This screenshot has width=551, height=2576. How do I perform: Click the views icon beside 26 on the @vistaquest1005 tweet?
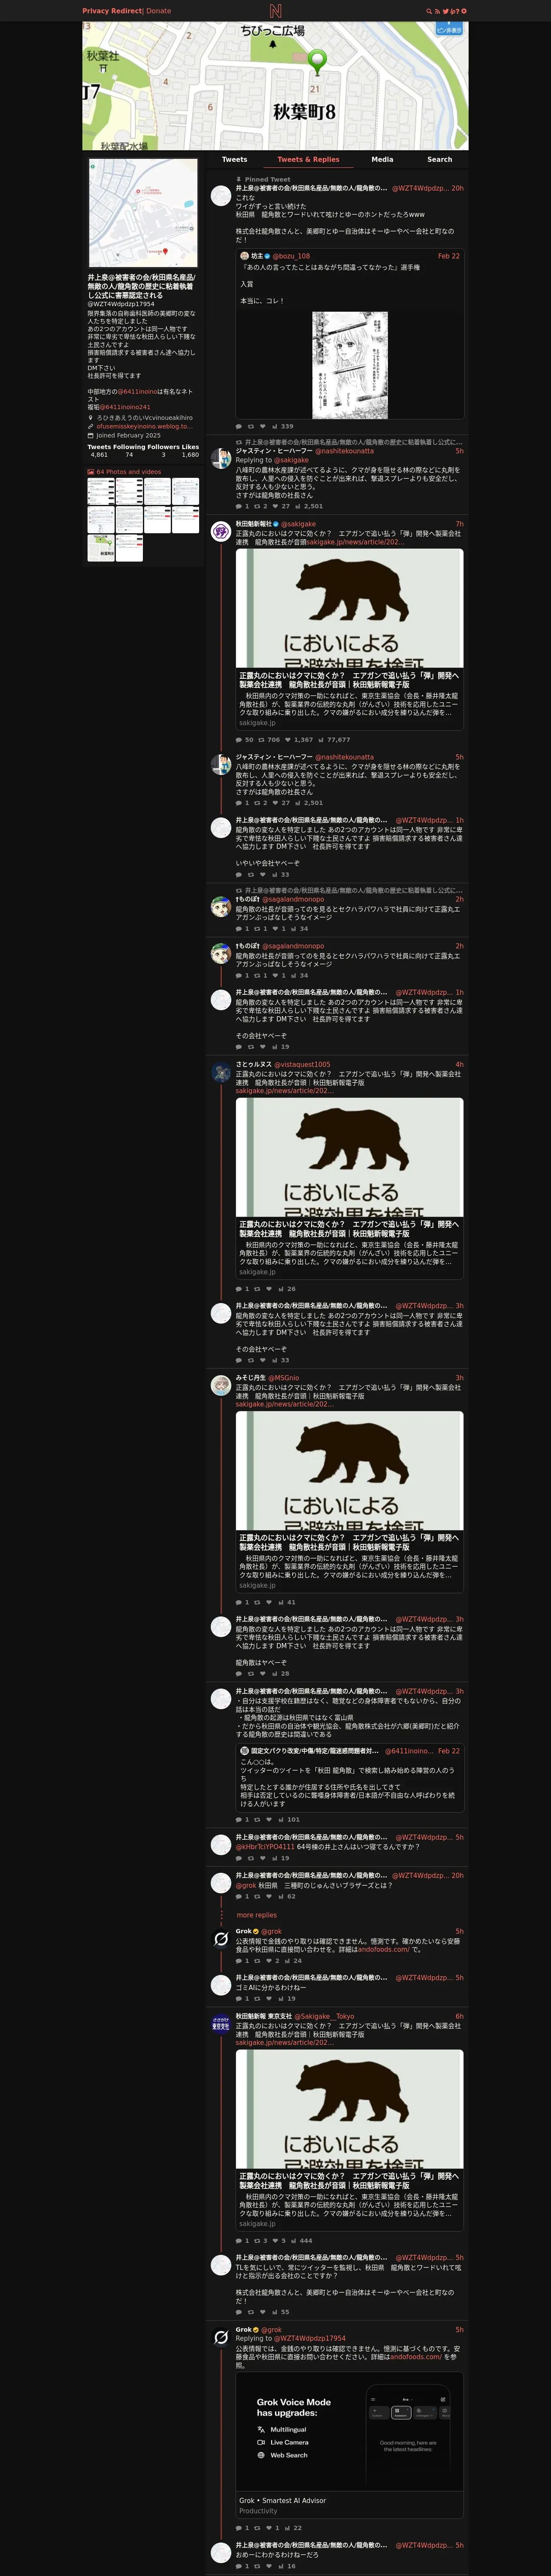pos(281,1289)
